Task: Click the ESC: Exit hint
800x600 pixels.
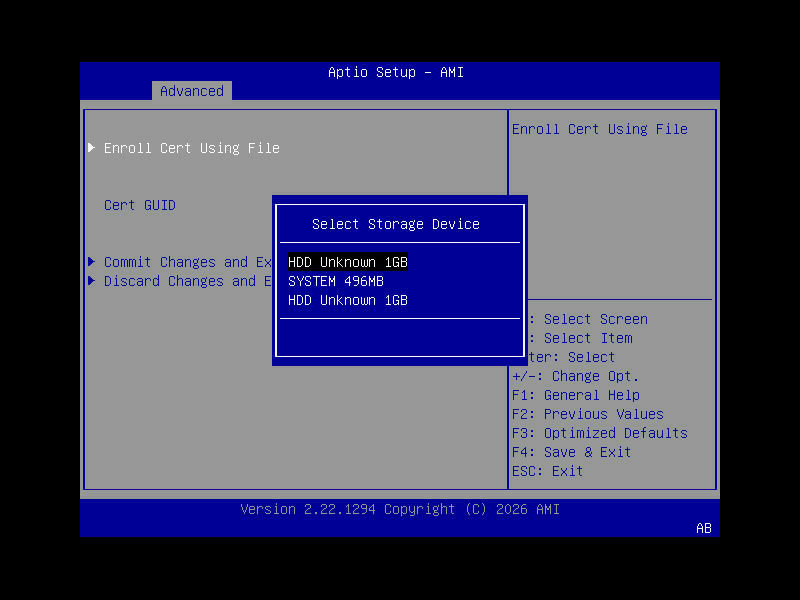Action: (x=547, y=470)
